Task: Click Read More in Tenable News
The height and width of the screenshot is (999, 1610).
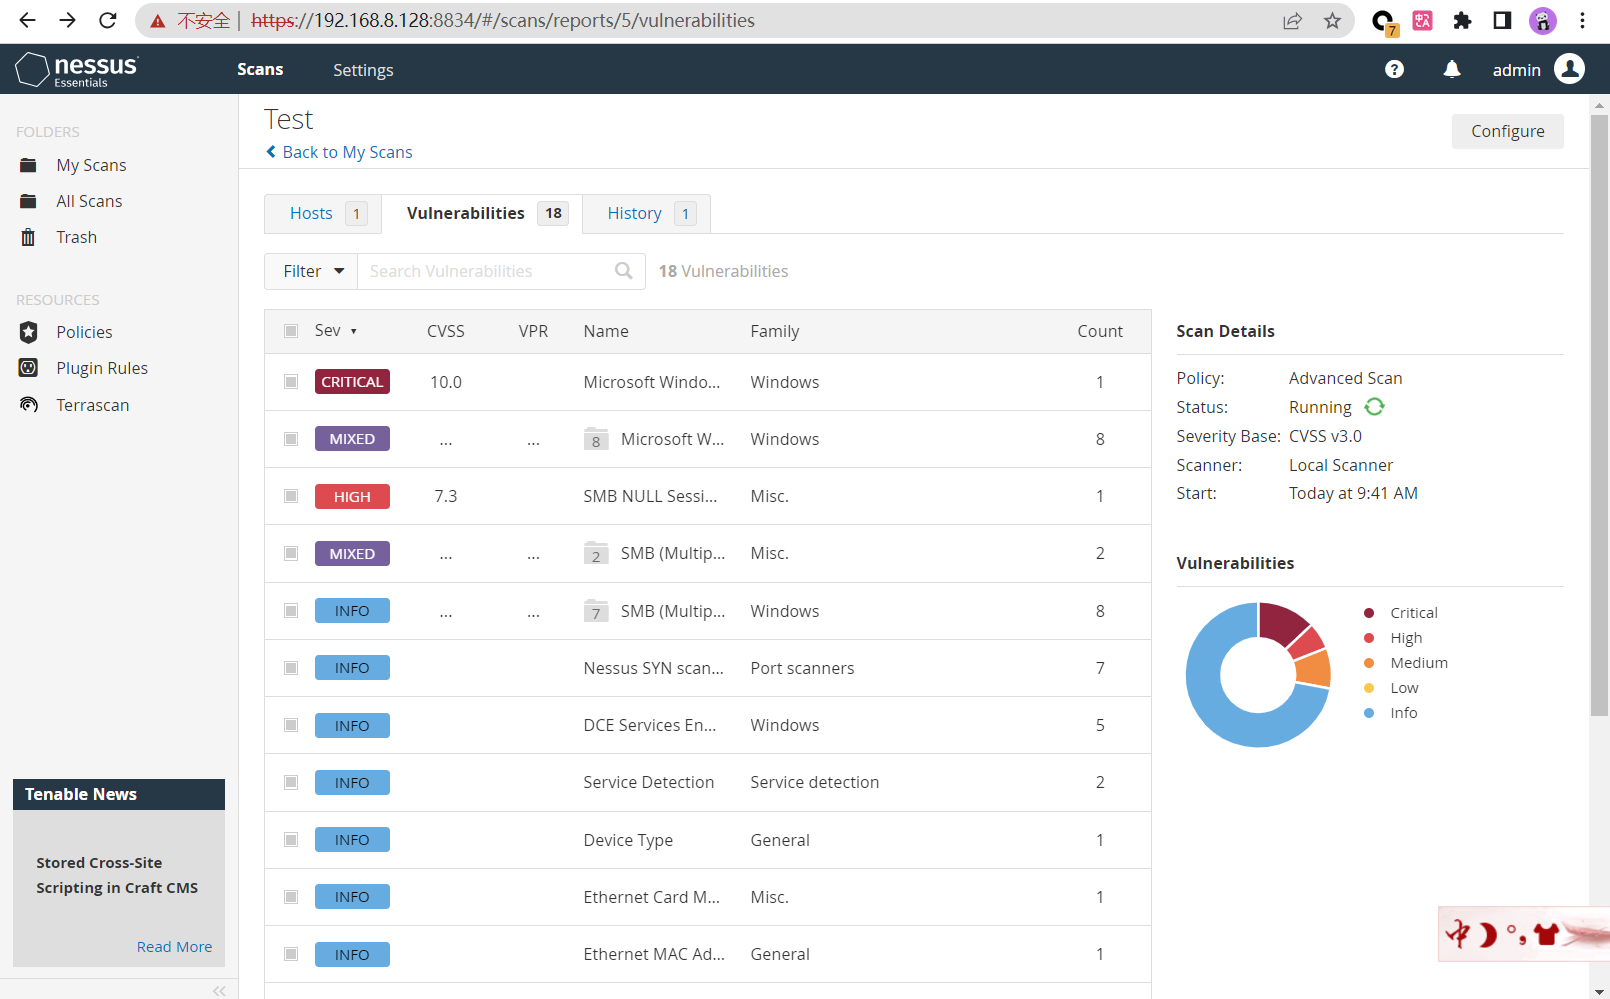Action: coord(175,946)
